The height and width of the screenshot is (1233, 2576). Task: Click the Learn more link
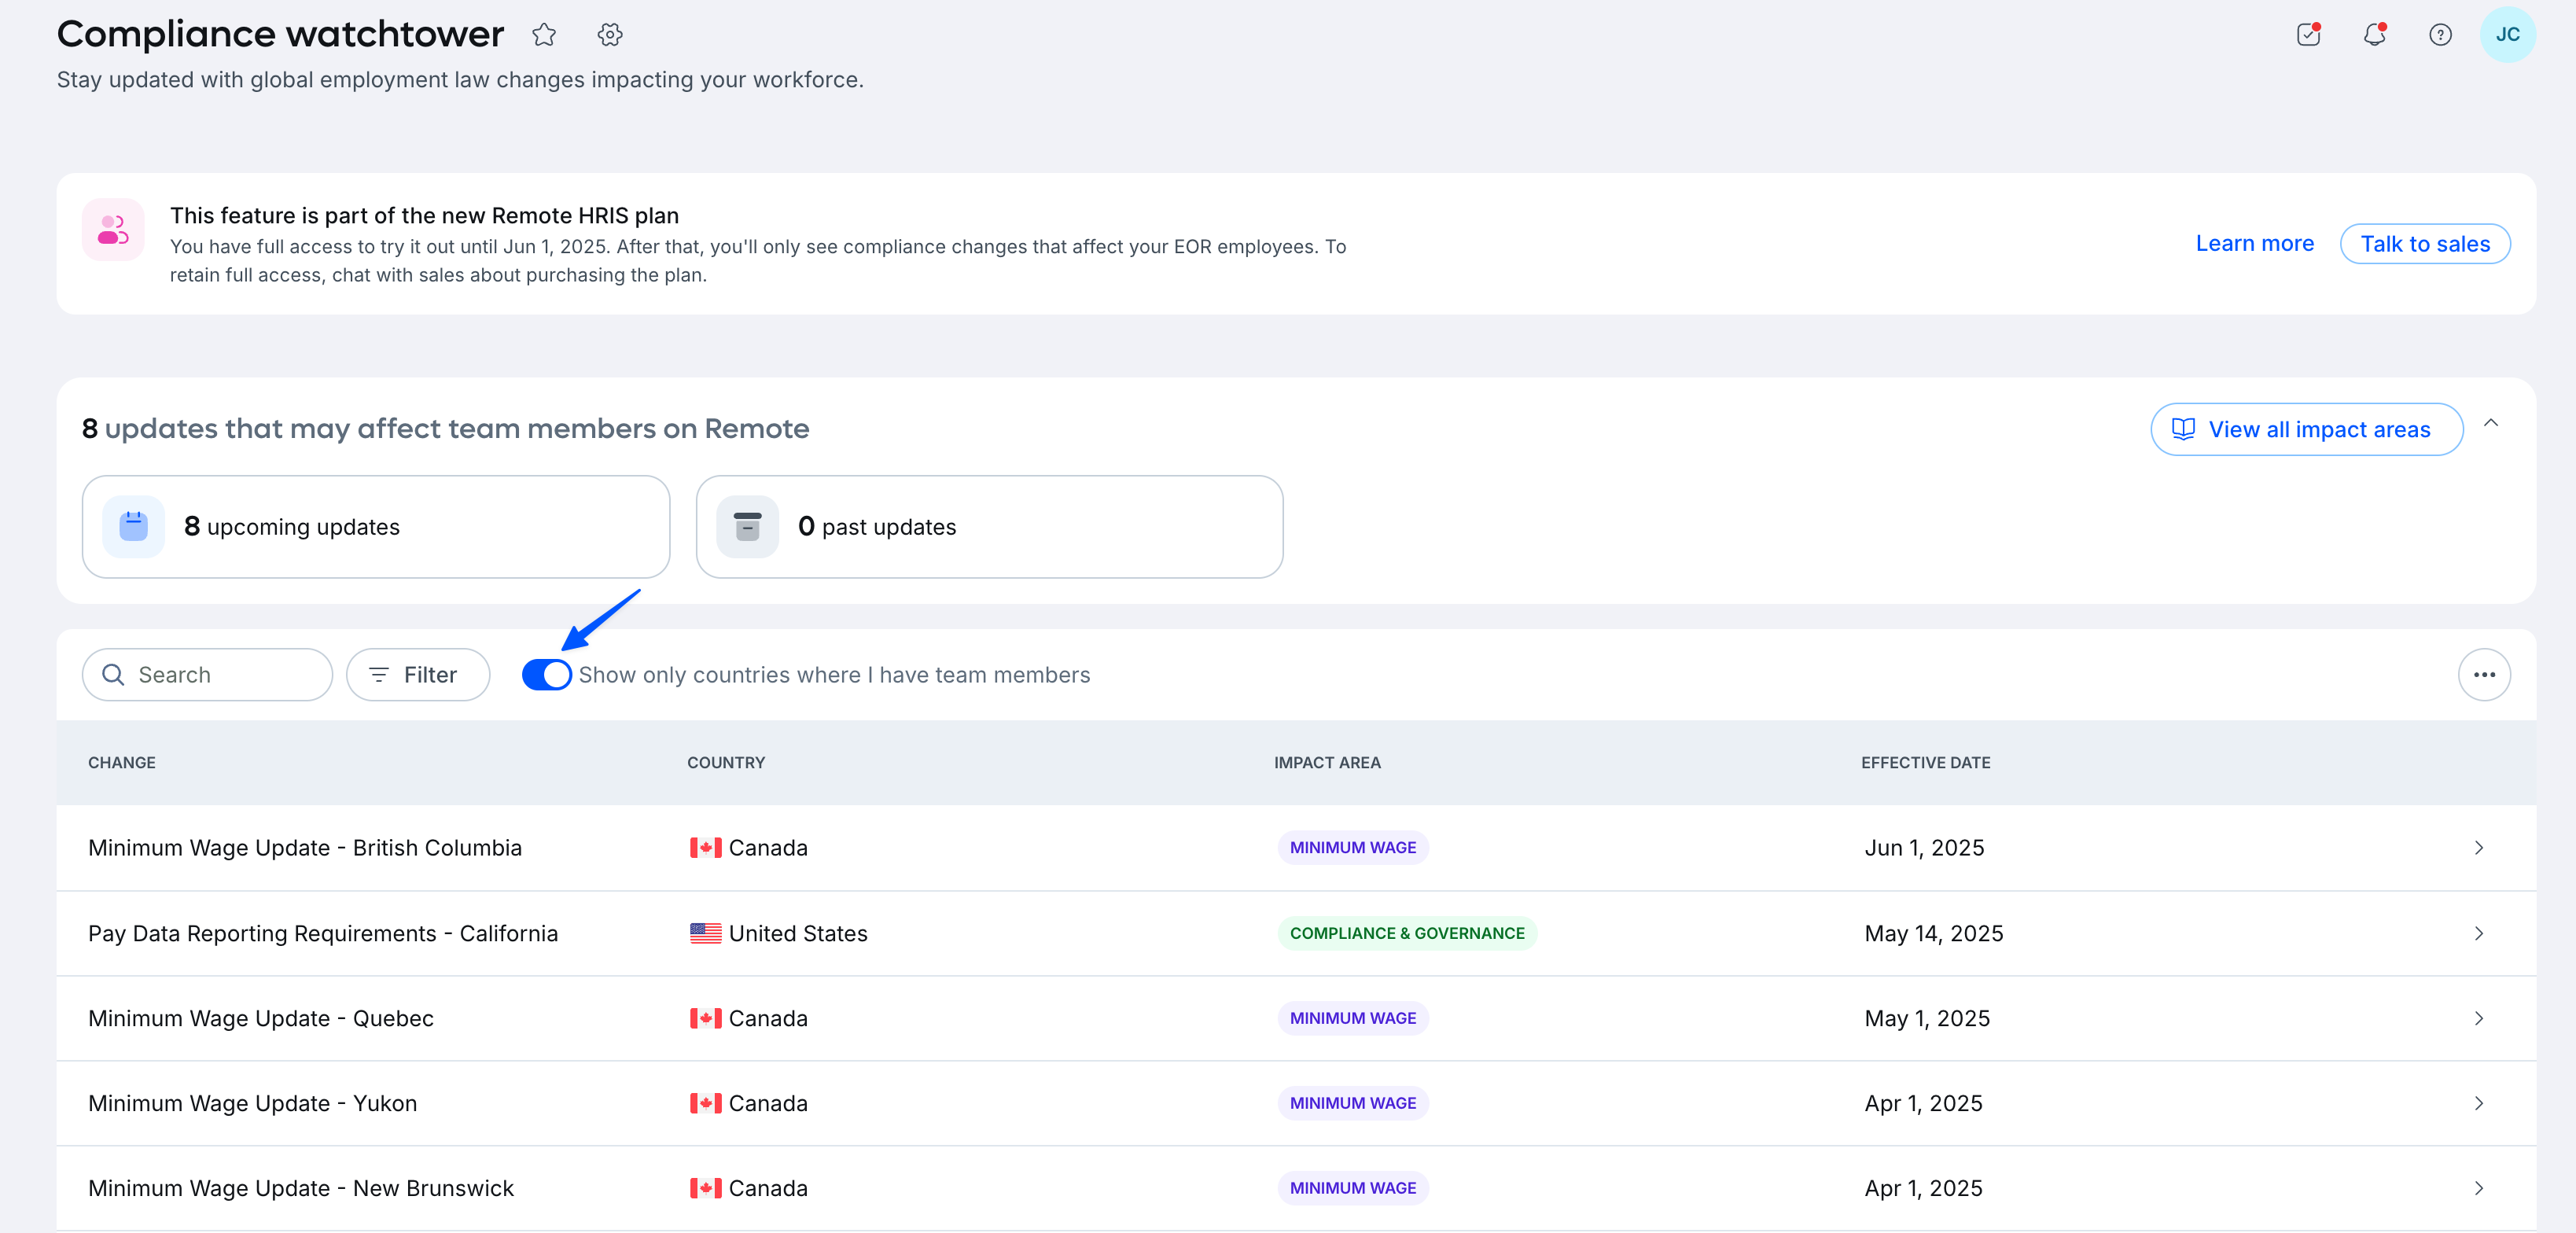[x=2255, y=244]
